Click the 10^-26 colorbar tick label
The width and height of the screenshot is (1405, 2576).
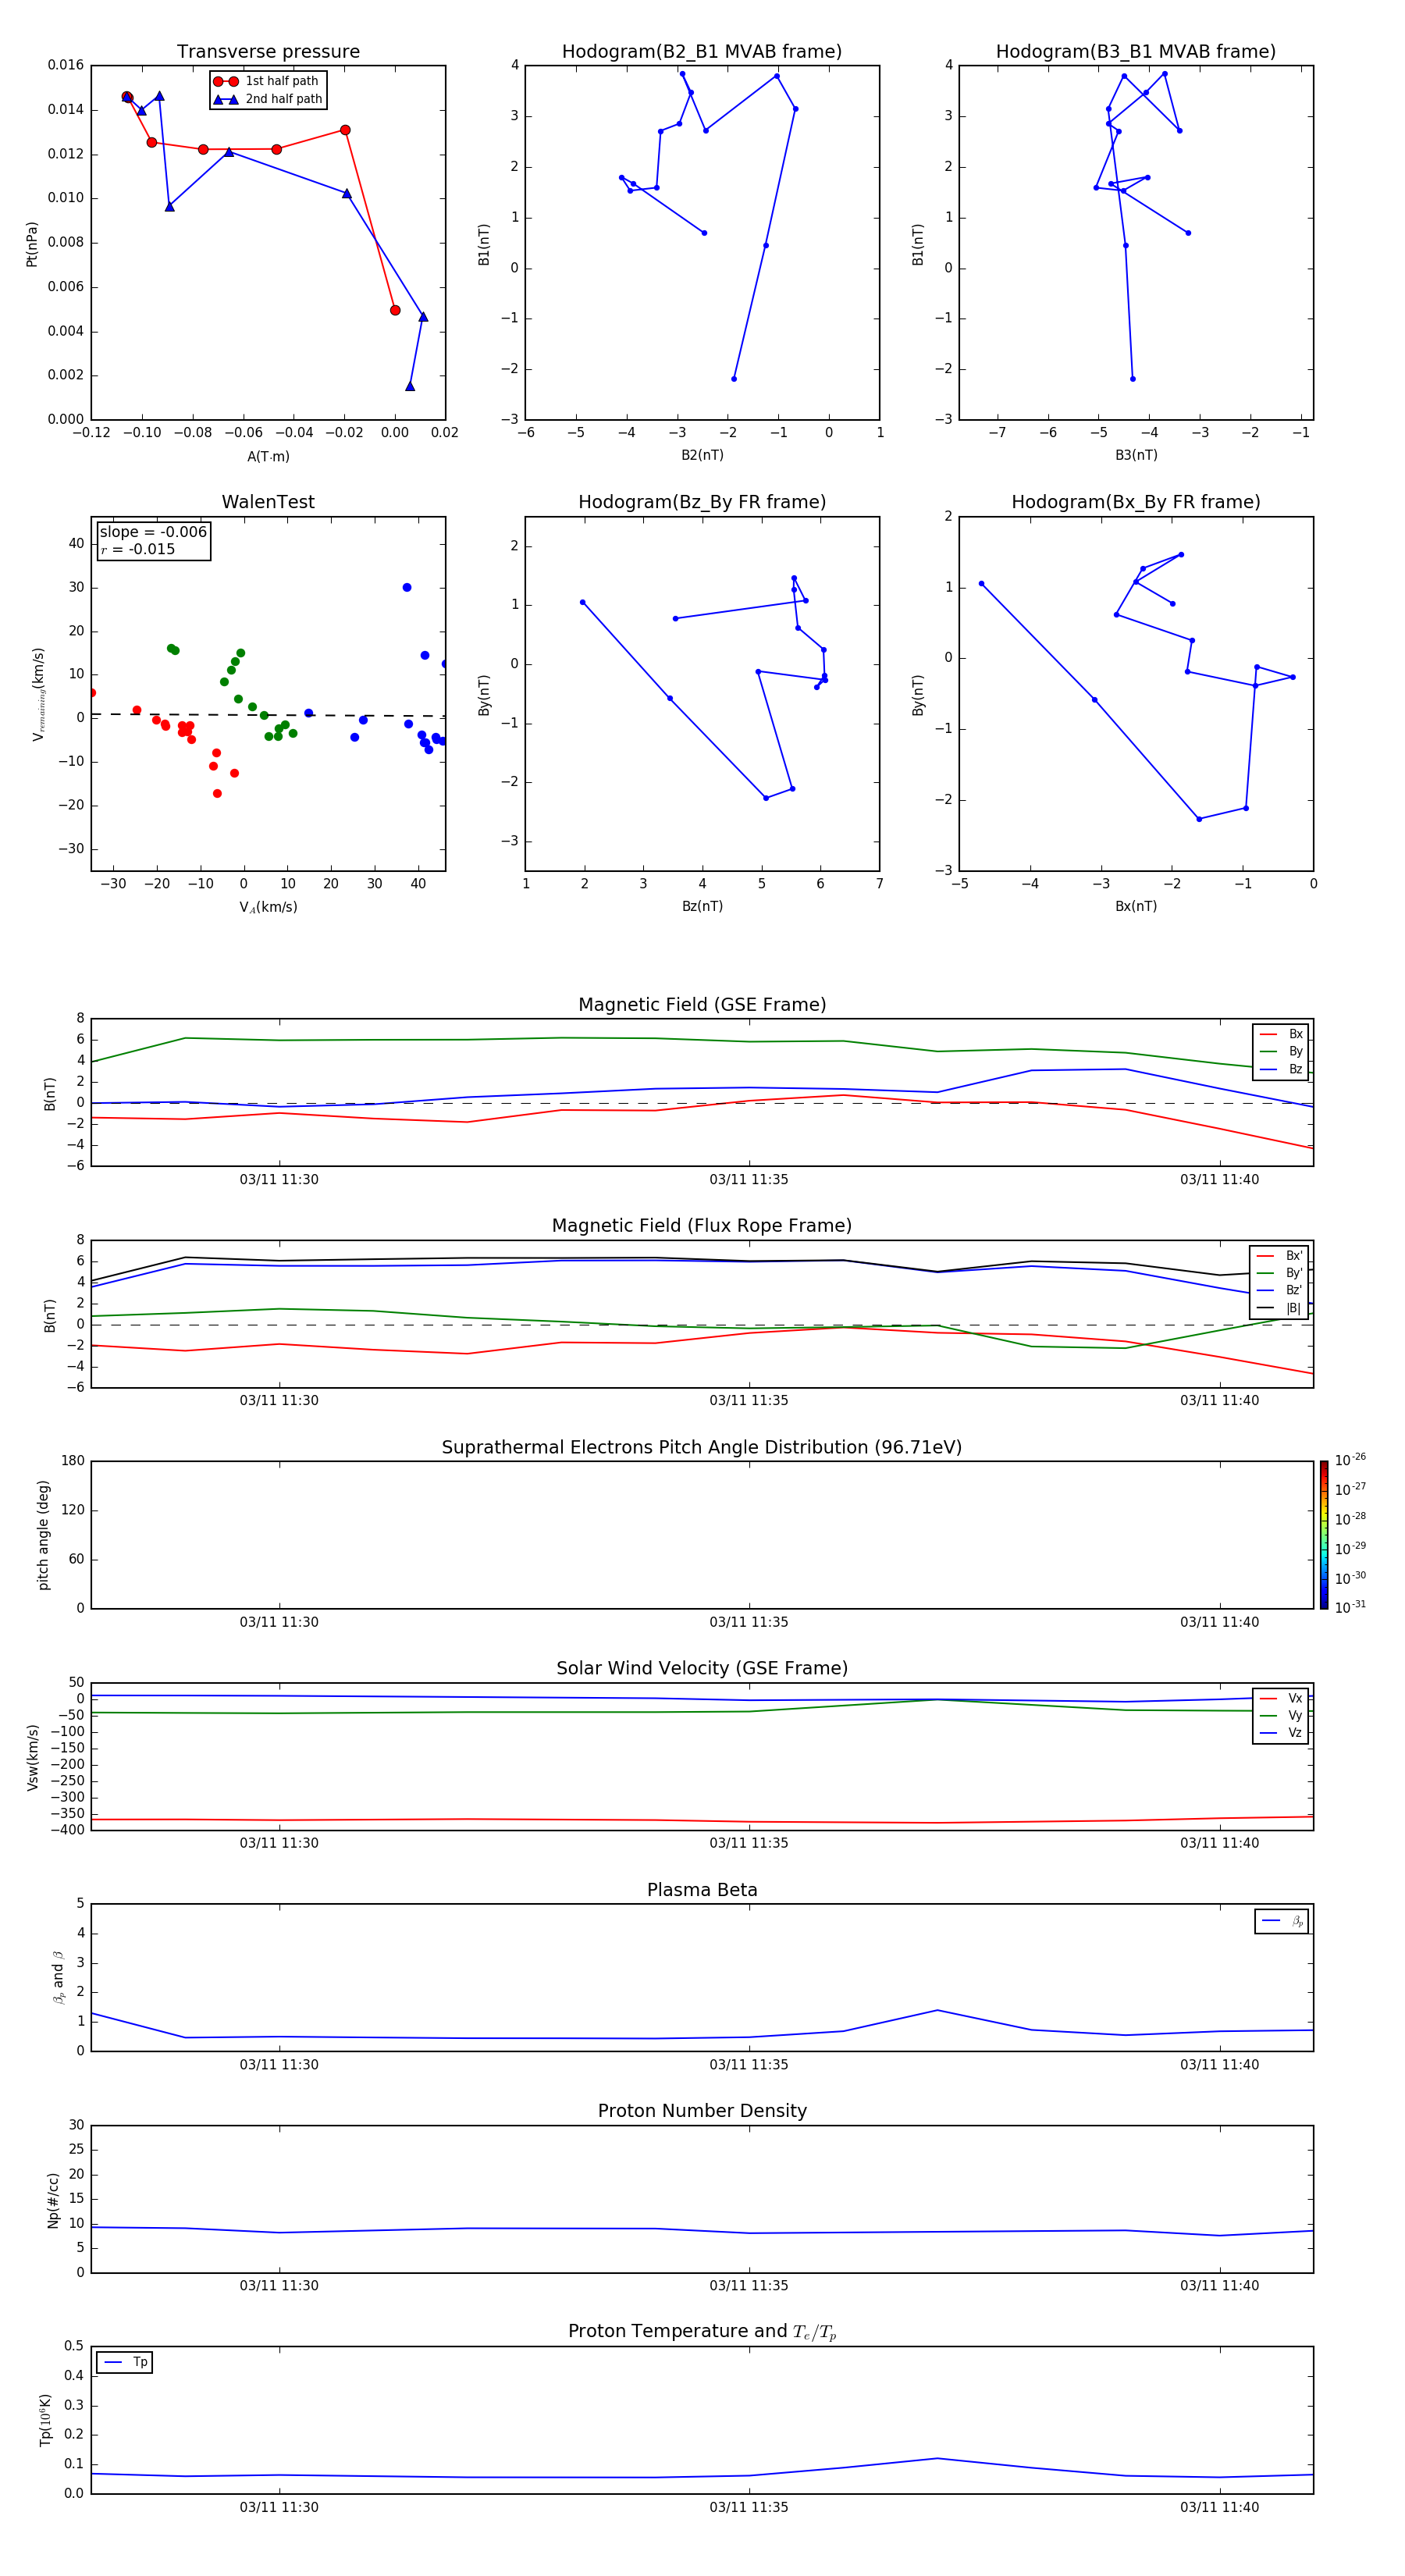point(1350,1460)
